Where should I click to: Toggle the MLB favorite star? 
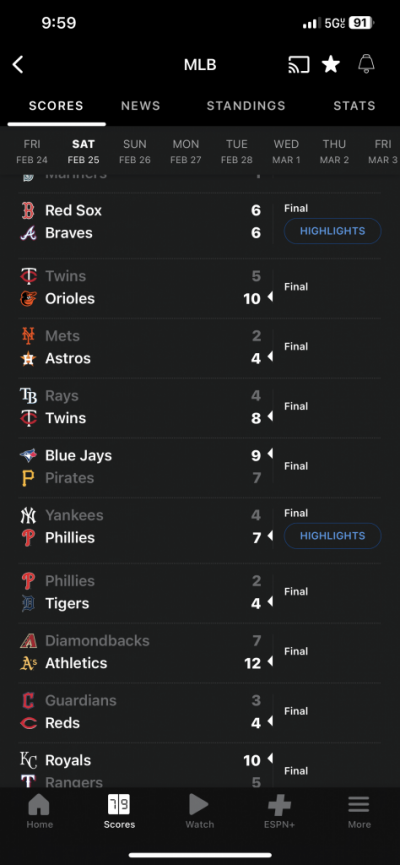pos(331,65)
